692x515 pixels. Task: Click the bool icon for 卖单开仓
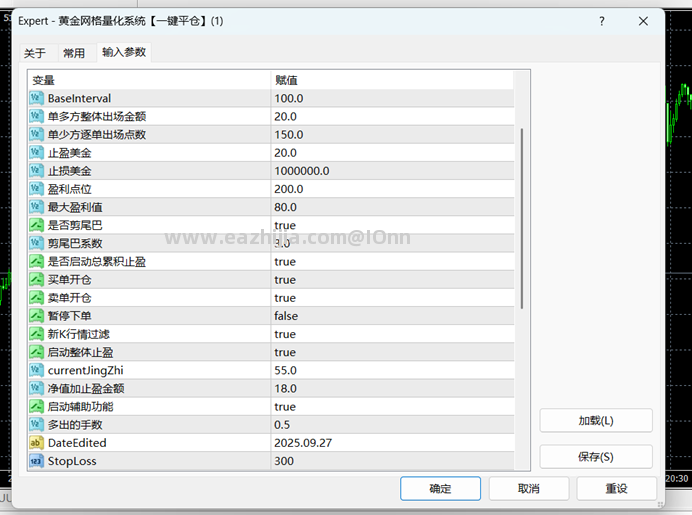(x=37, y=297)
